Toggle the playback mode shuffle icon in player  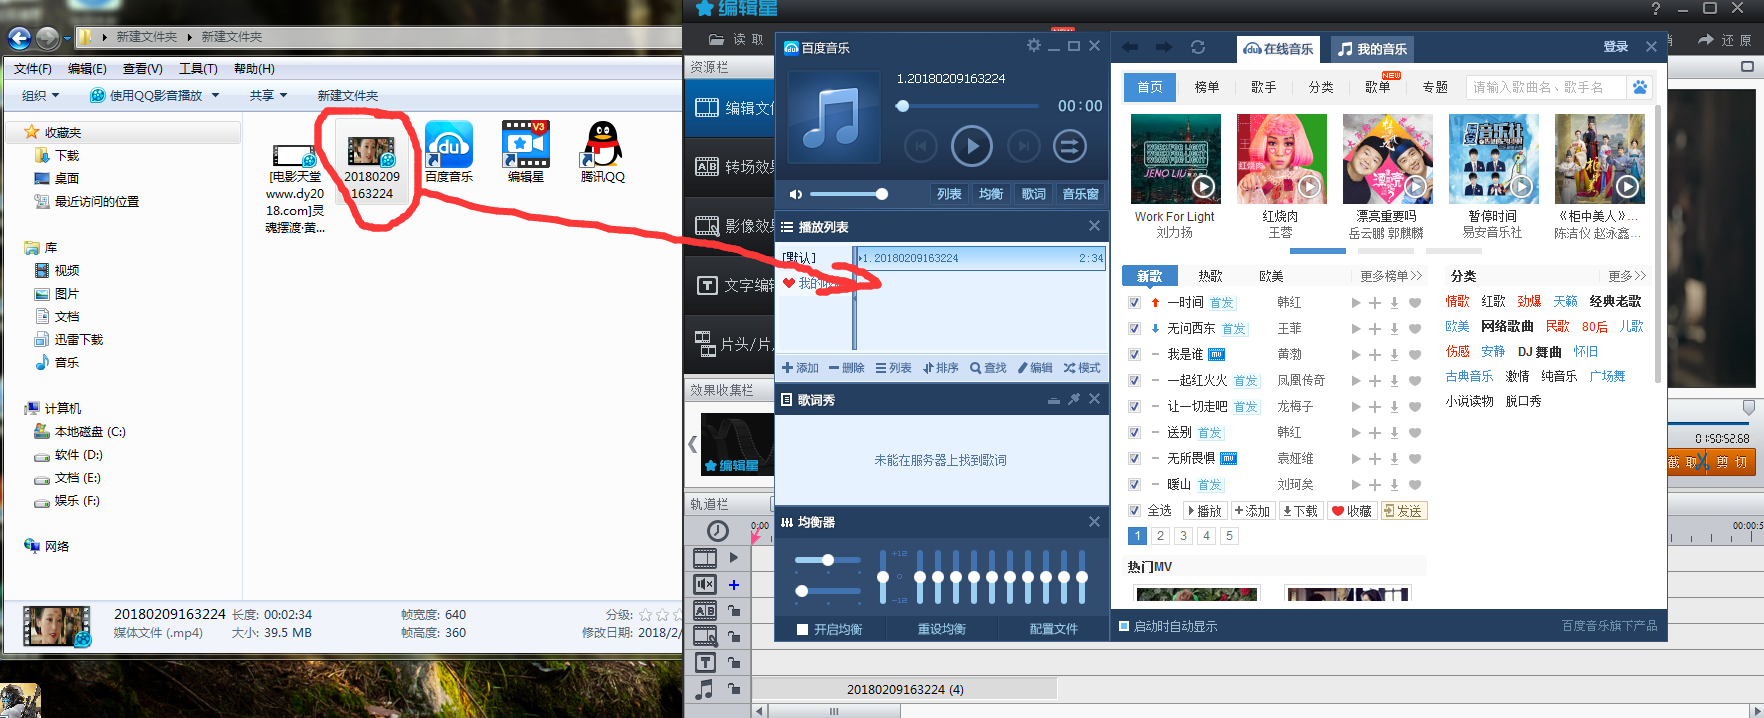1069,146
